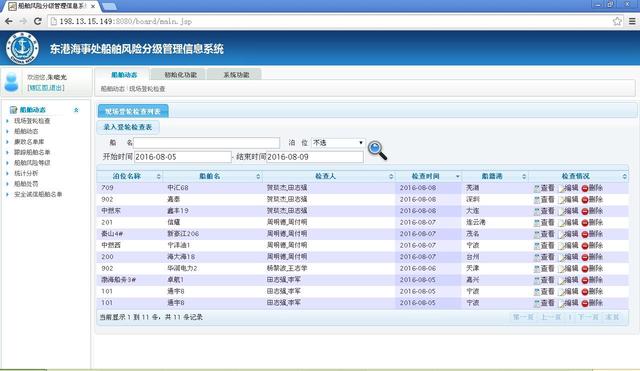Collapse the 船舶动态 sidebar section chevron
Image resolution: width=640 pixels, height=371 pixels.
coord(76,110)
